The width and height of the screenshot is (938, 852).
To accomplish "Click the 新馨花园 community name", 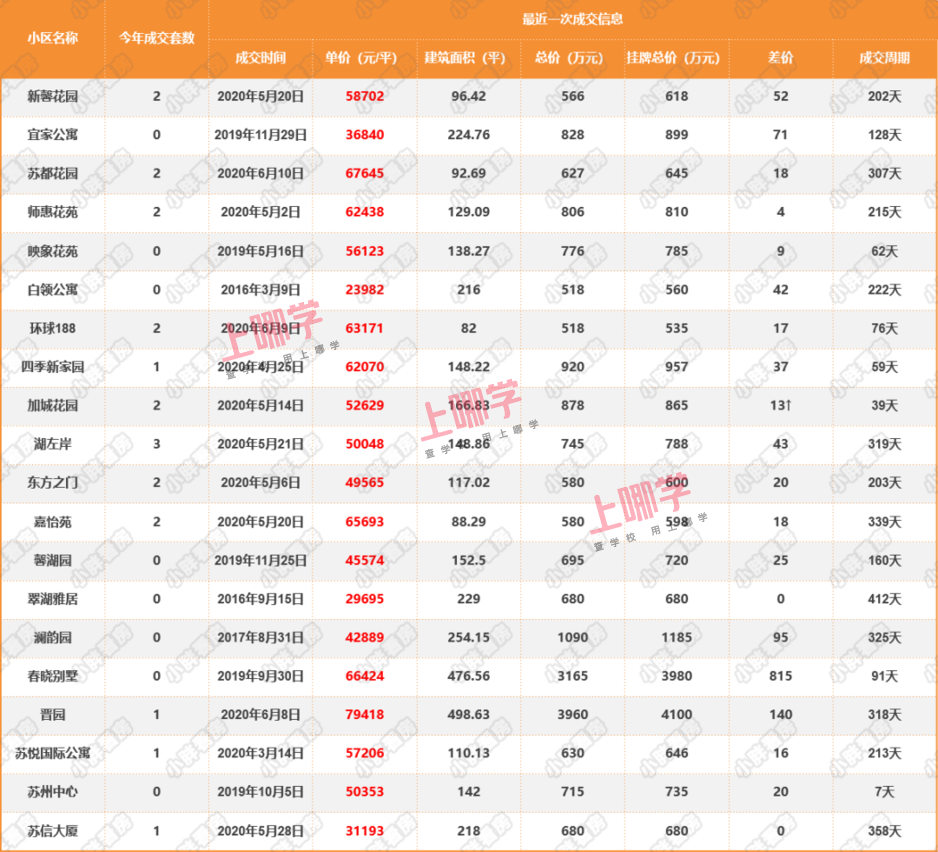I will pyautogui.click(x=53, y=96).
